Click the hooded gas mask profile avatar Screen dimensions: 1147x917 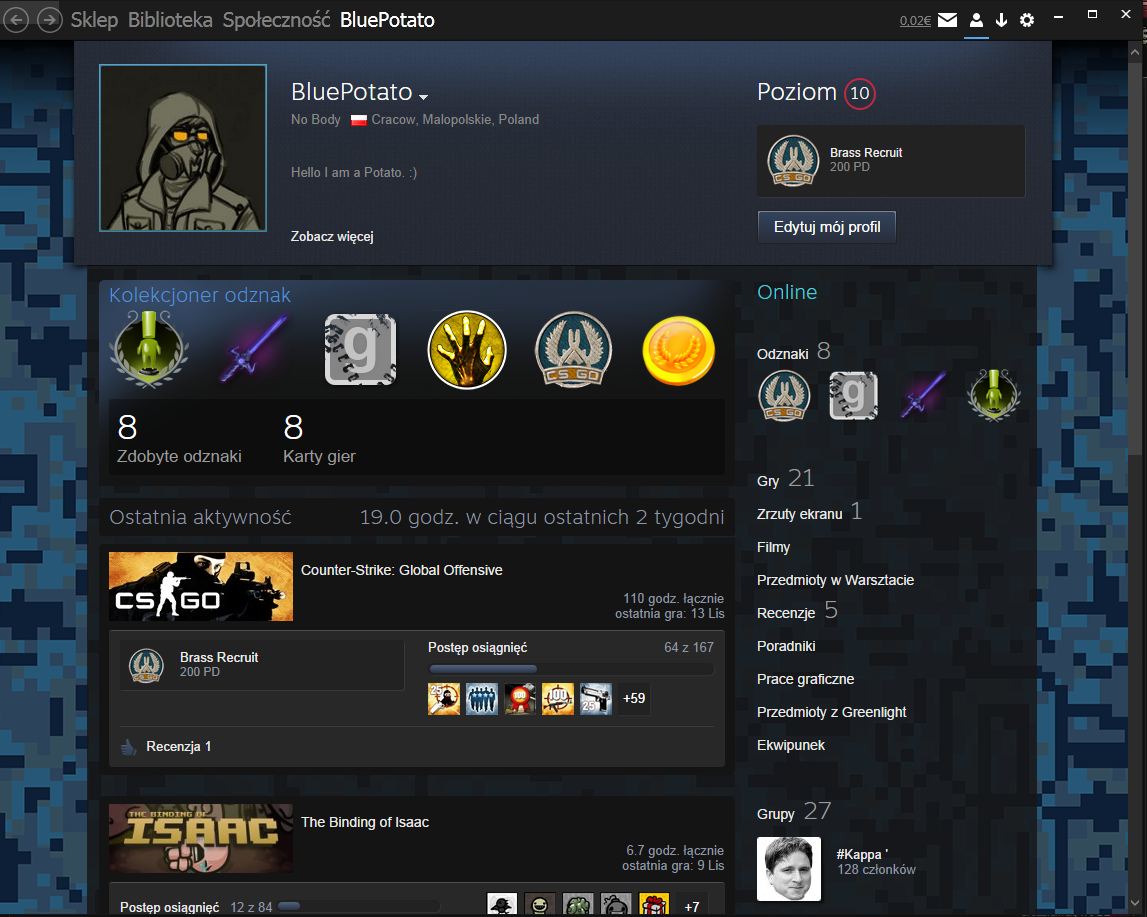coord(183,148)
